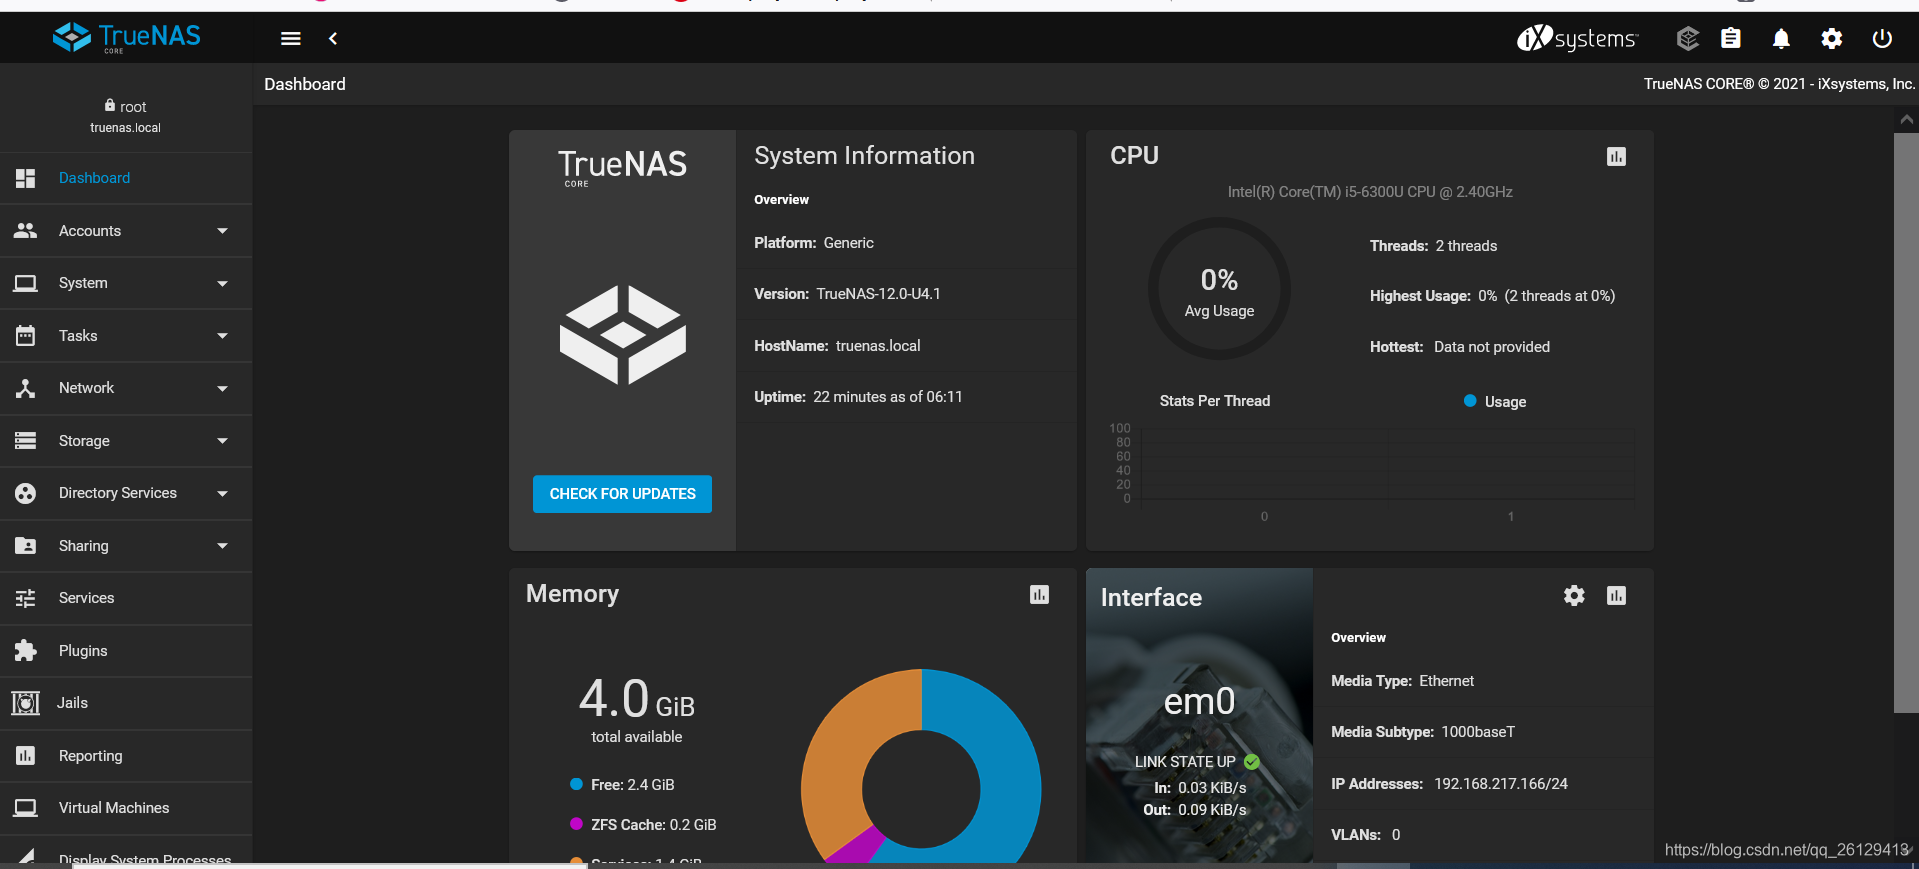Expand the Sharing menu arrow
Screen dimensions: 1919x869
[x=222, y=546]
